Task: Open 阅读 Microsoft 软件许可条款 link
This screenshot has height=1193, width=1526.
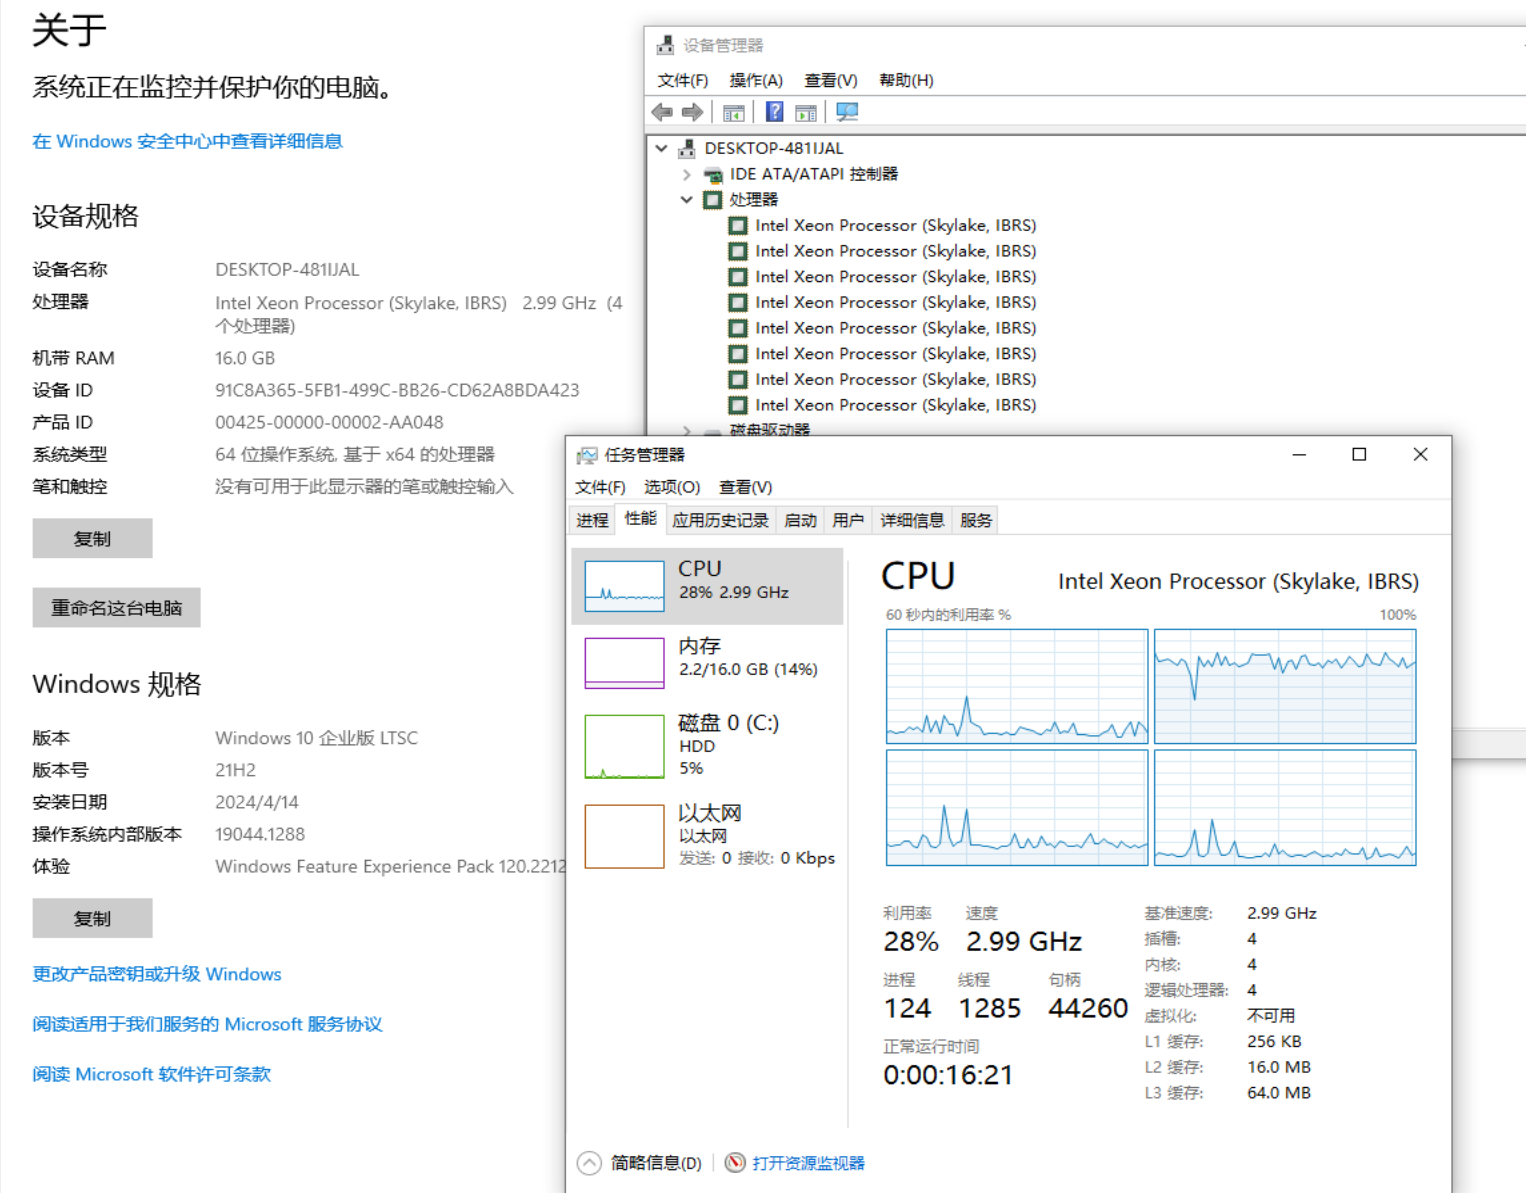Action: tap(151, 1074)
